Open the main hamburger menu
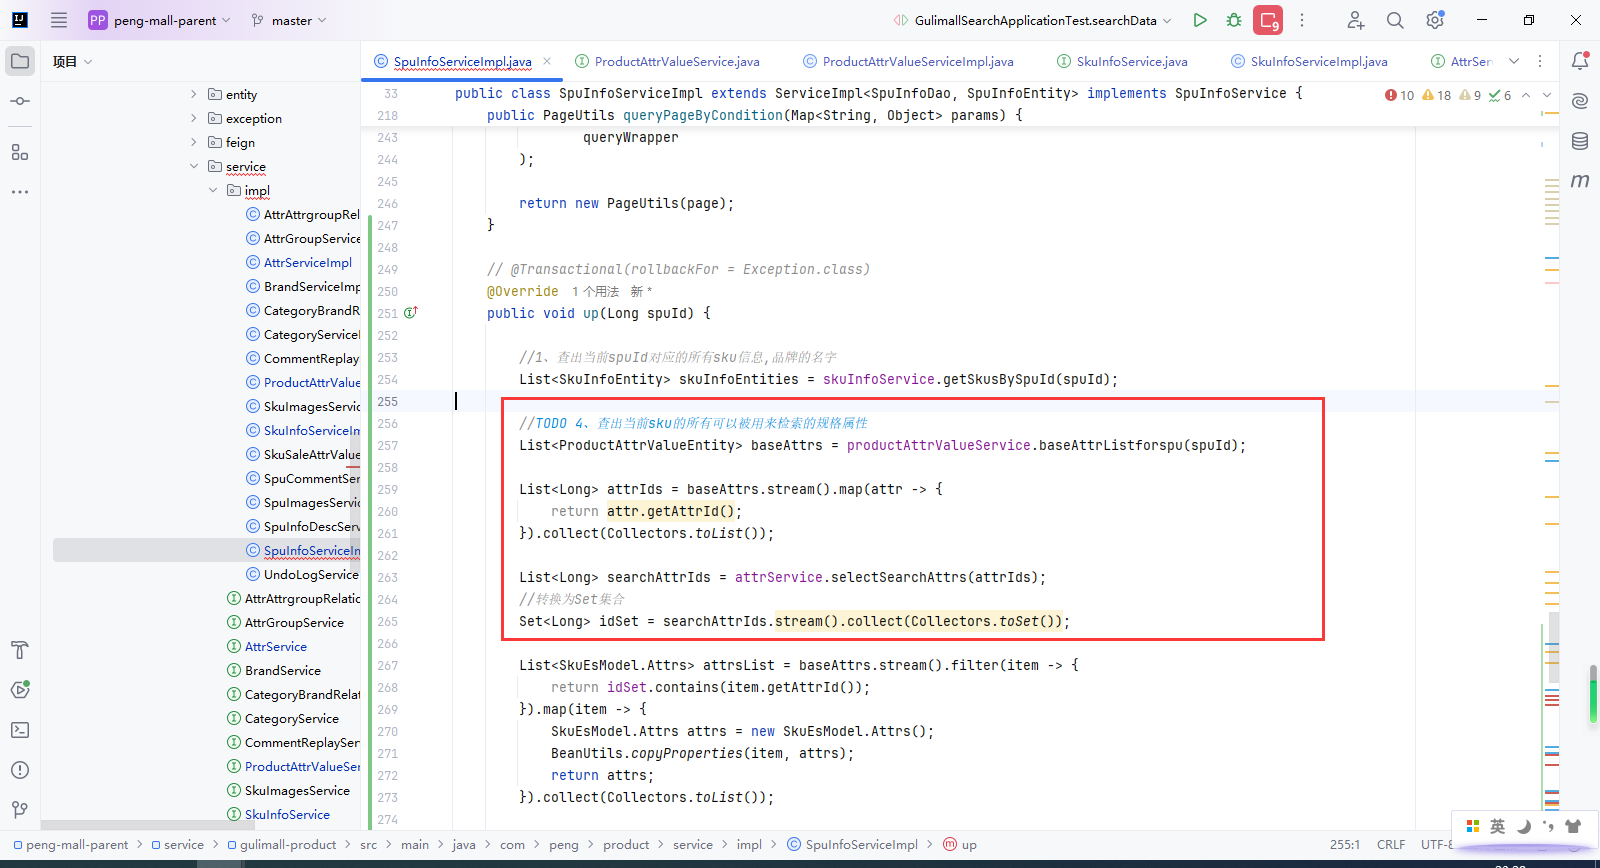The image size is (1600, 868). point(59,20)
